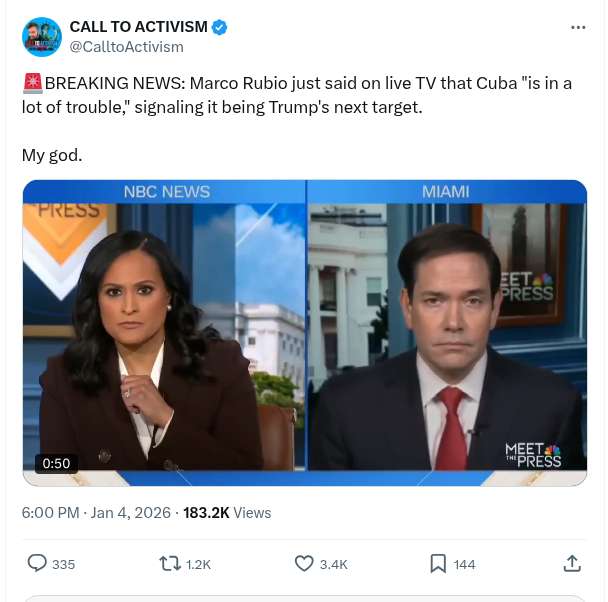The height and width of the screenshot is (602, 608).
Task: Bookmark this post
Action: tap(438, 564)
